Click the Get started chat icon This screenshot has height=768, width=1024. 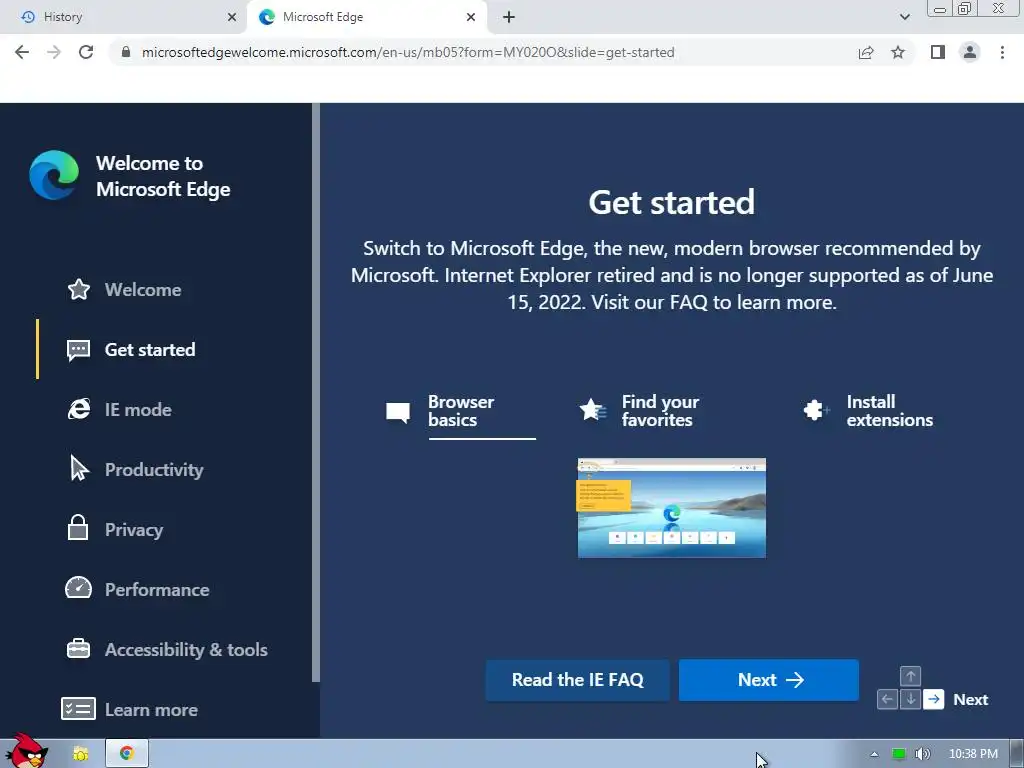tap(78, 350)
